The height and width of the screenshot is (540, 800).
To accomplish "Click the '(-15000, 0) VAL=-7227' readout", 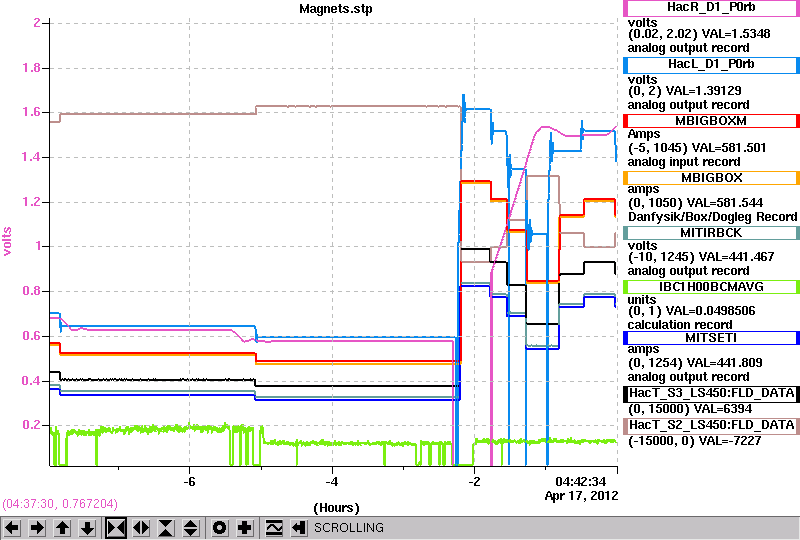I will coord(695,441).
